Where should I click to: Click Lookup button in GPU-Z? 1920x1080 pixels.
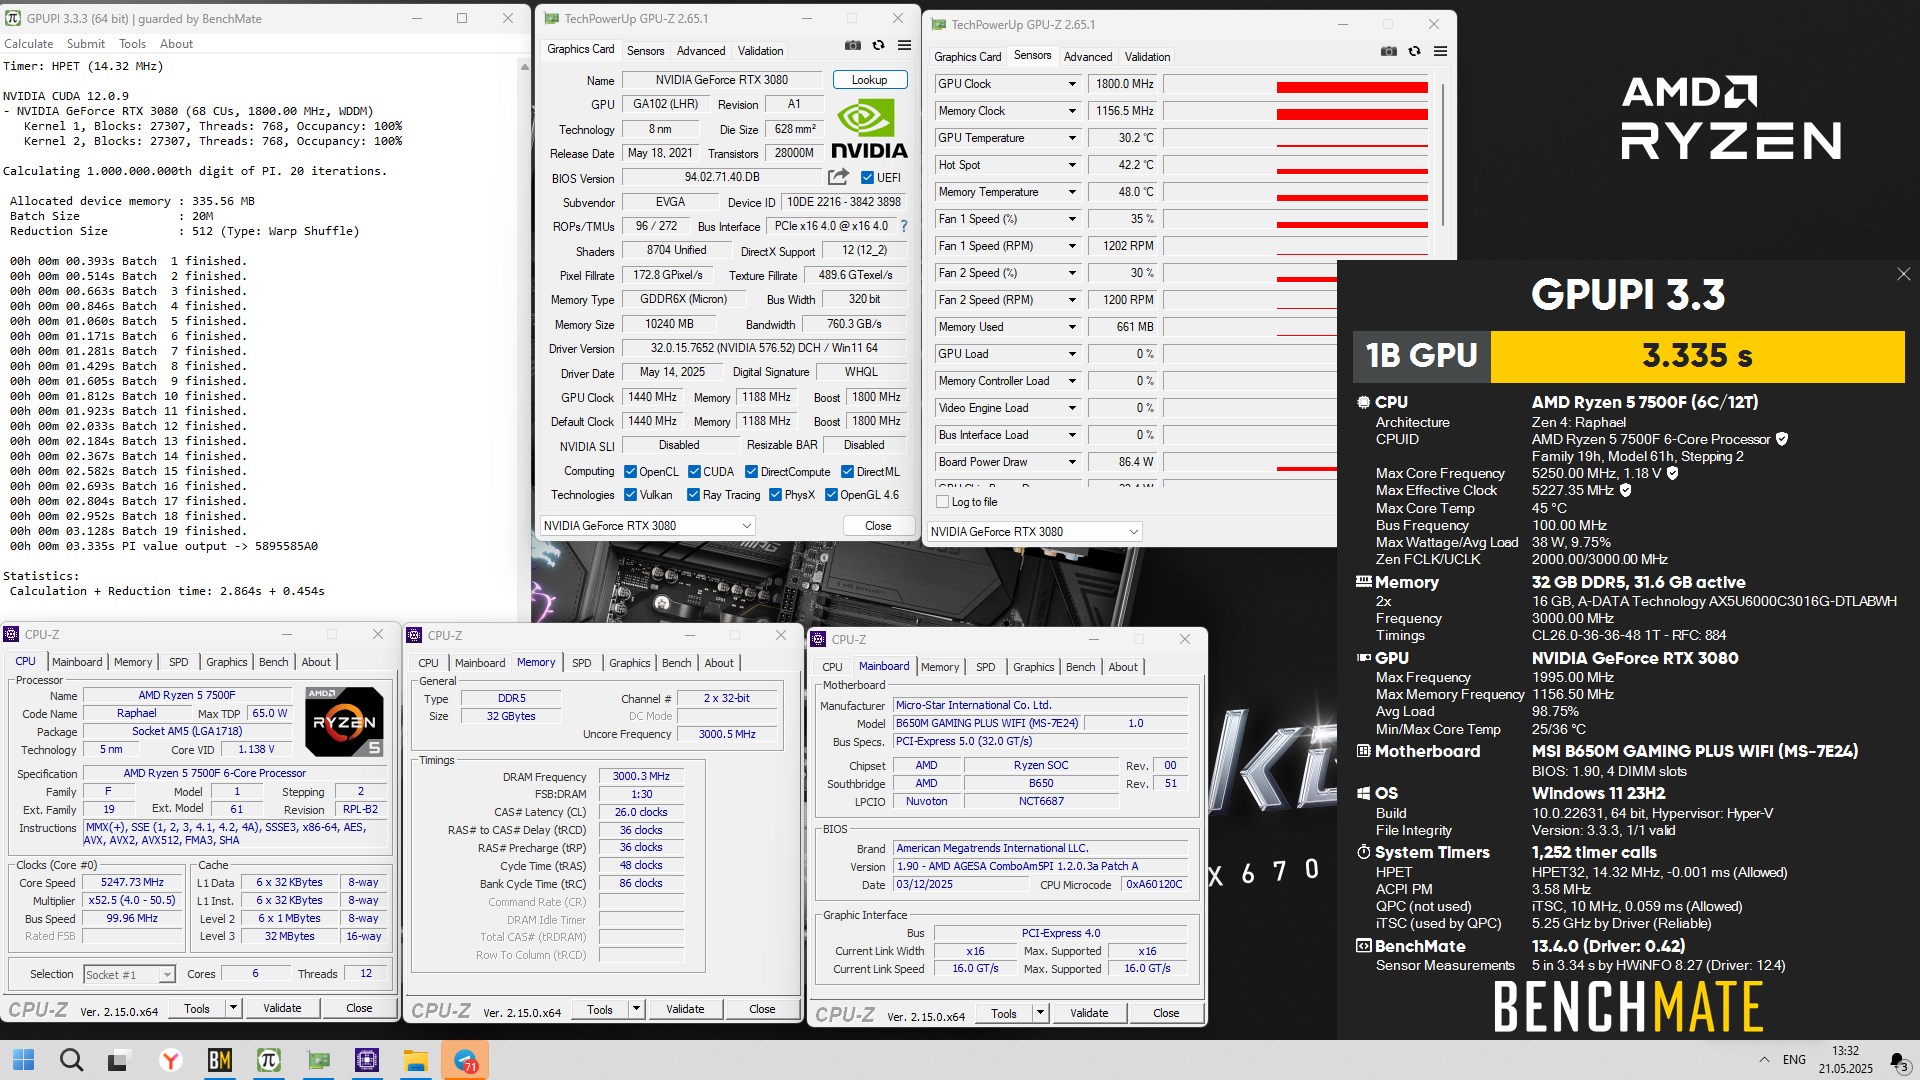click(869, 80)
